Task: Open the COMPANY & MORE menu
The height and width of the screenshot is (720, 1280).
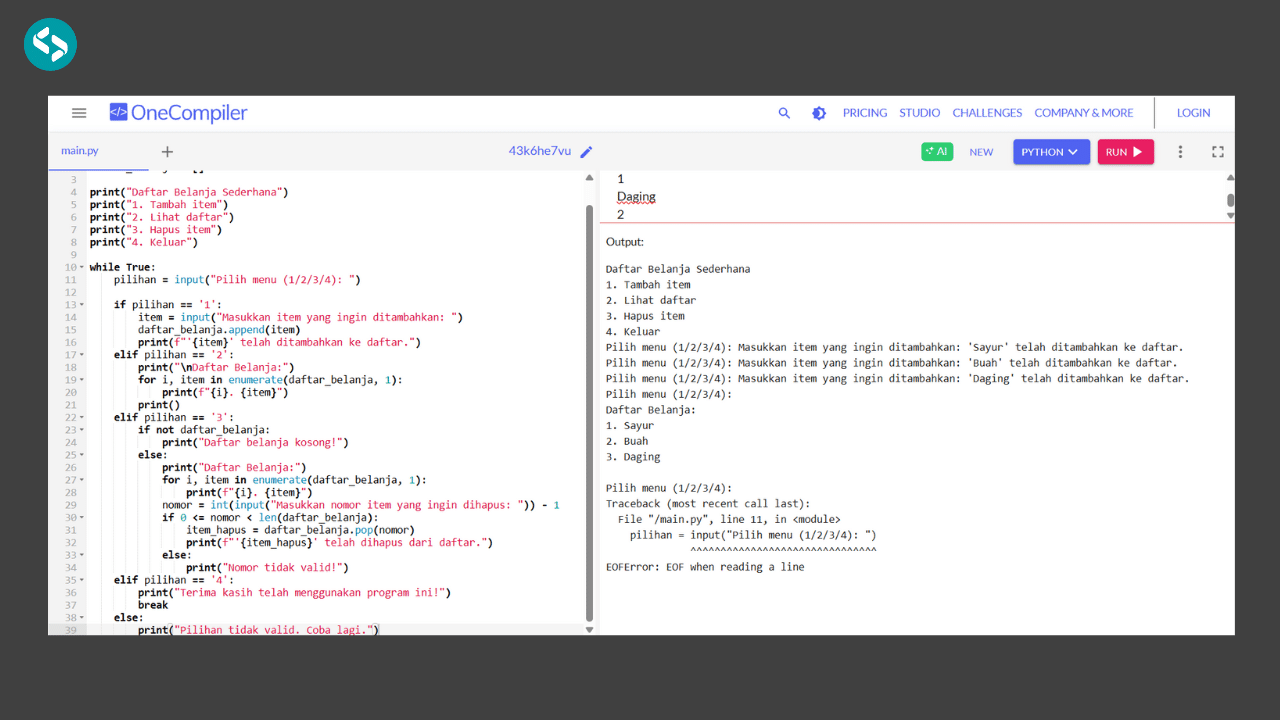Action: pos(1084,113)
